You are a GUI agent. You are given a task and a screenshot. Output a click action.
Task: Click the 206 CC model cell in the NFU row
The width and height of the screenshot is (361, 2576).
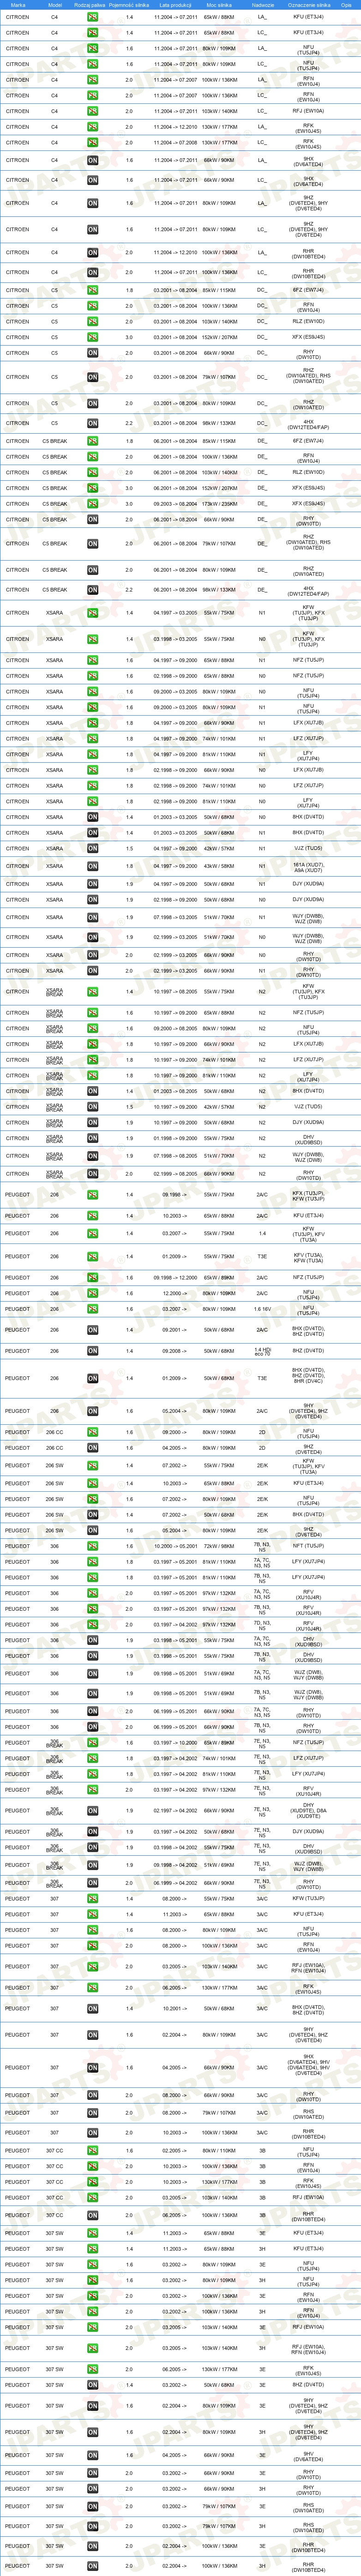coord(54,1432)
